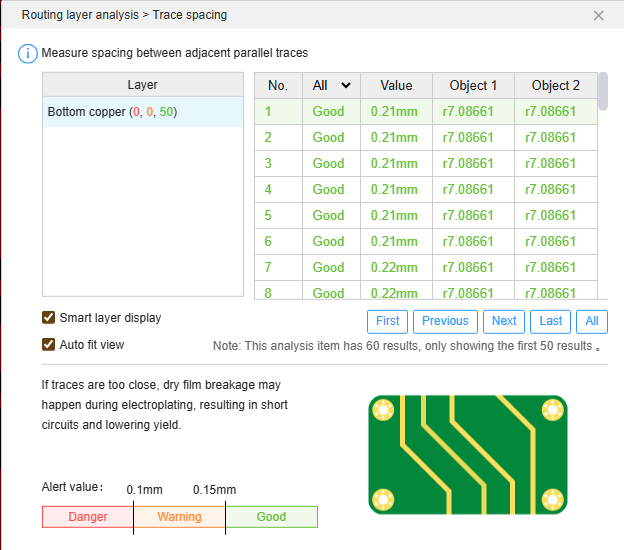Screen dimensions: 624x550
Task: Click the All button below the table
Action: point(592,321)
